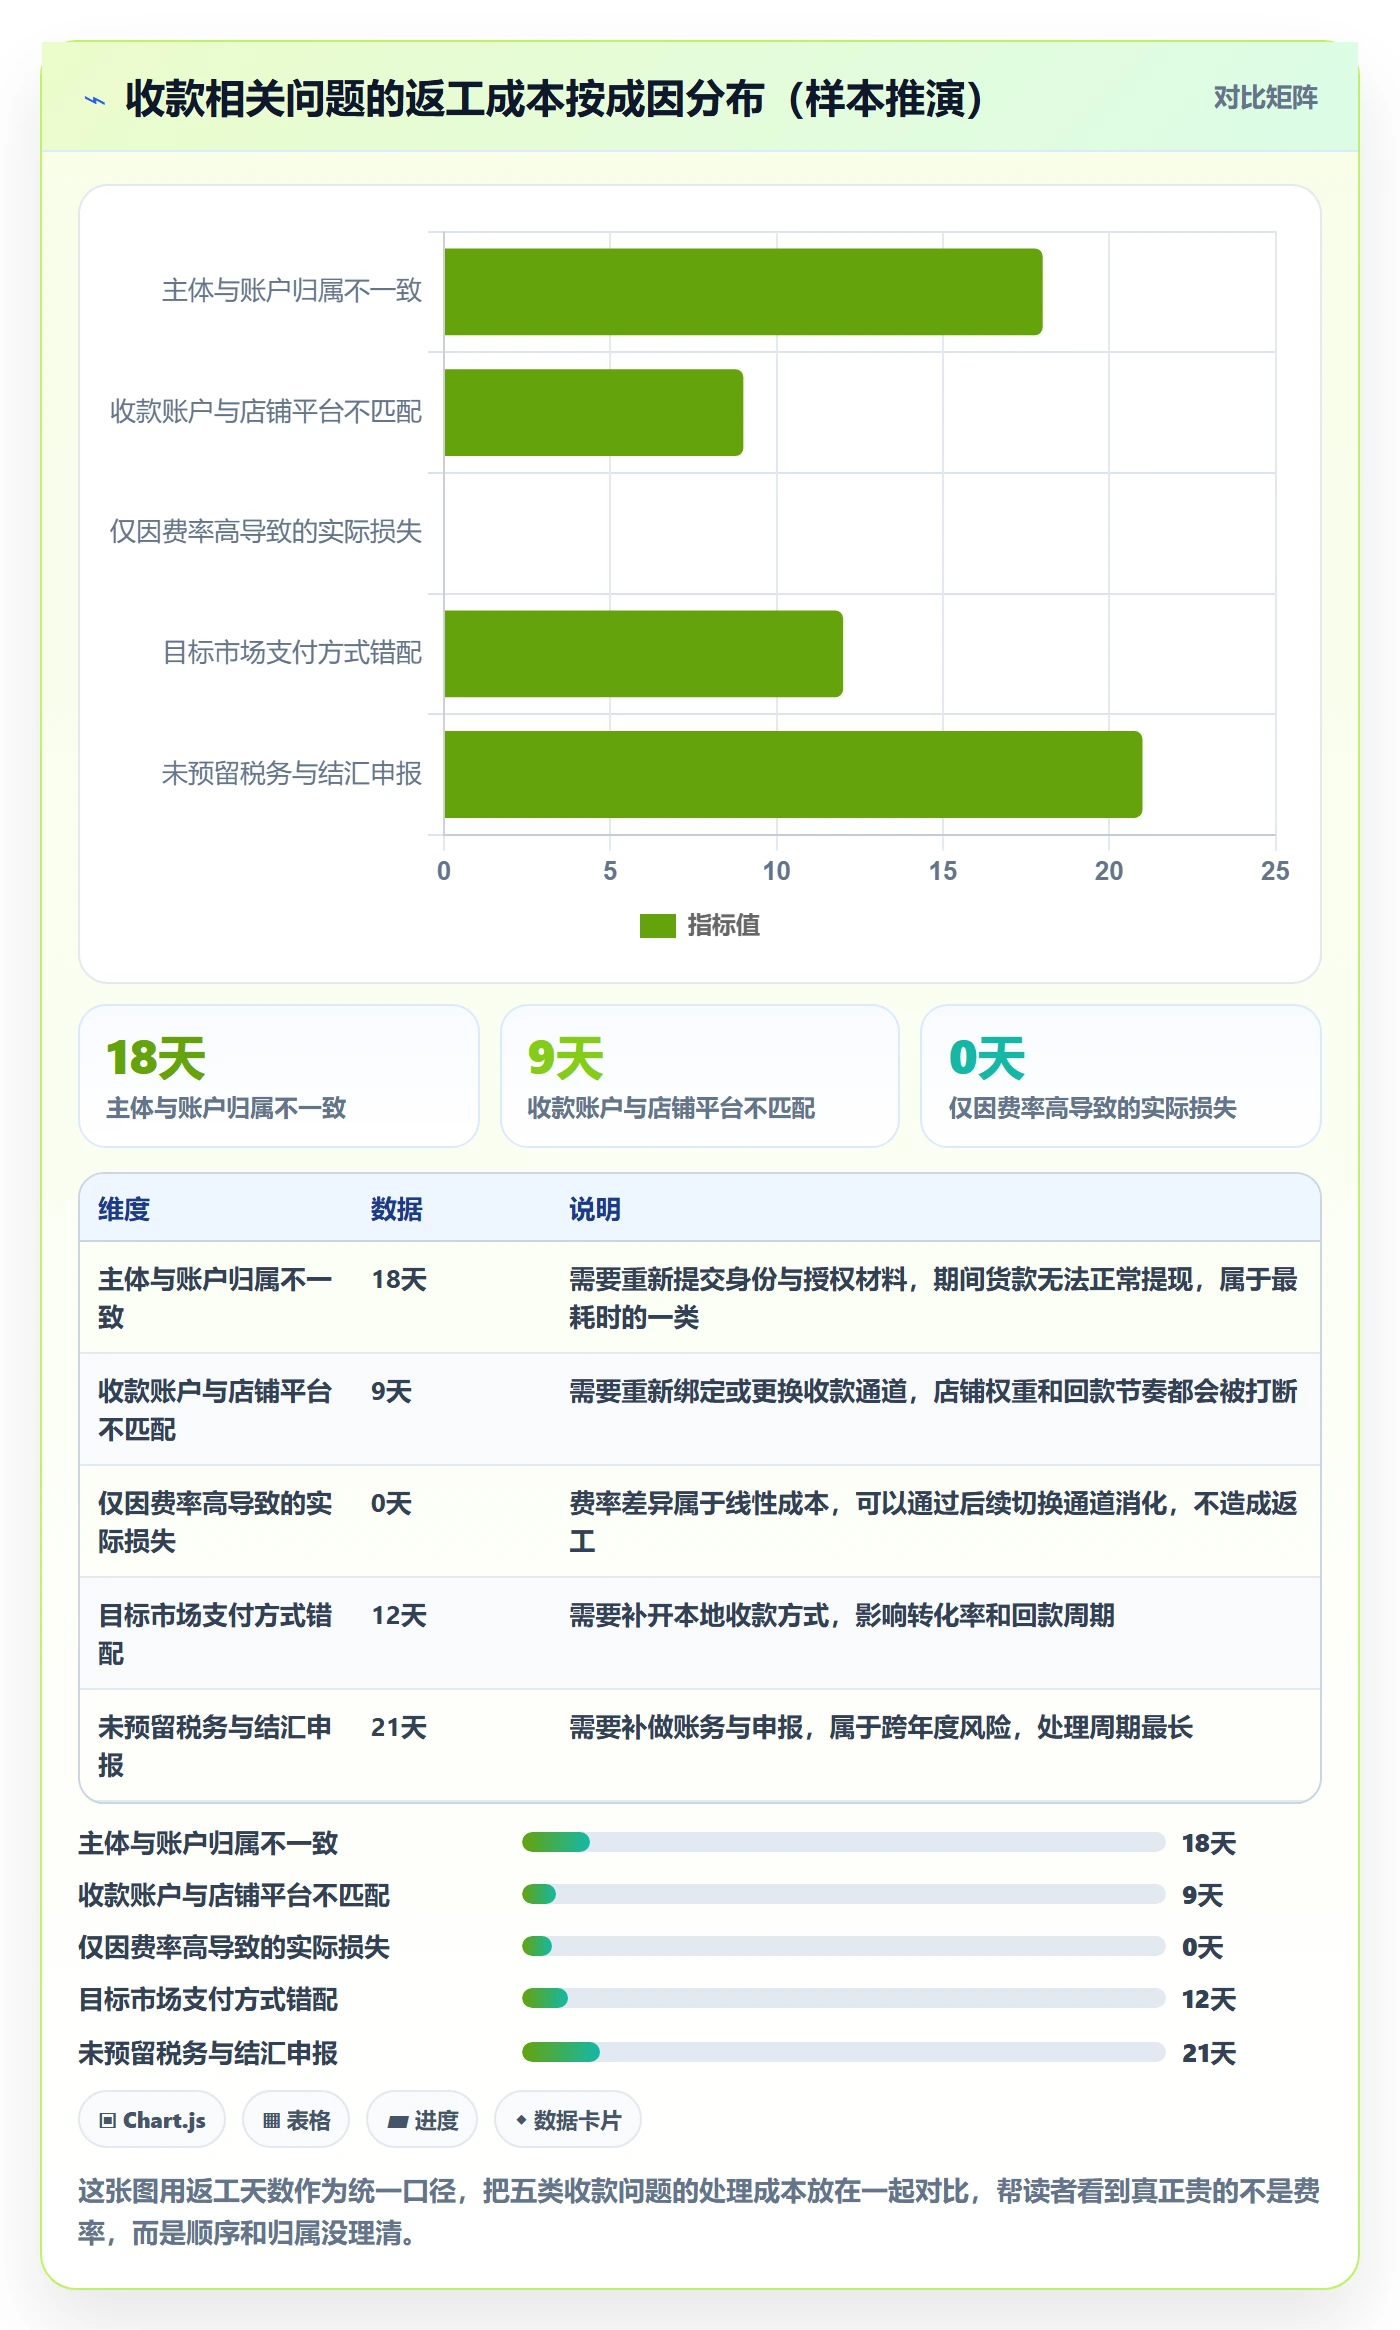Click the progress bar for 主体与账户归属不一致
This screenshot has width=1400, height=2330.
tap(843, 1842)
